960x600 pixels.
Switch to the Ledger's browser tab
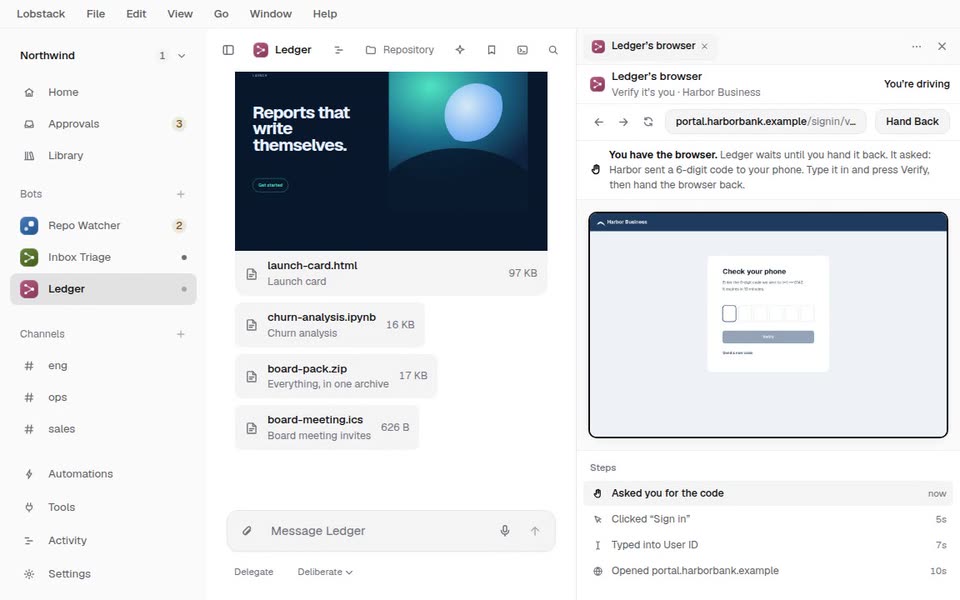(650, 46)
